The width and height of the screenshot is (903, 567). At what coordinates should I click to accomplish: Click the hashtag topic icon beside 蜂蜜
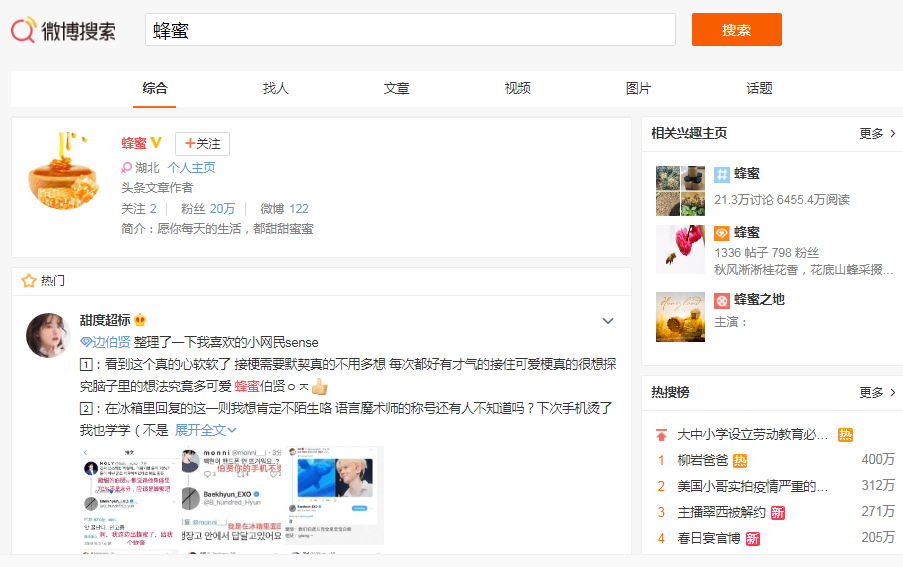[x=721, y=174]
